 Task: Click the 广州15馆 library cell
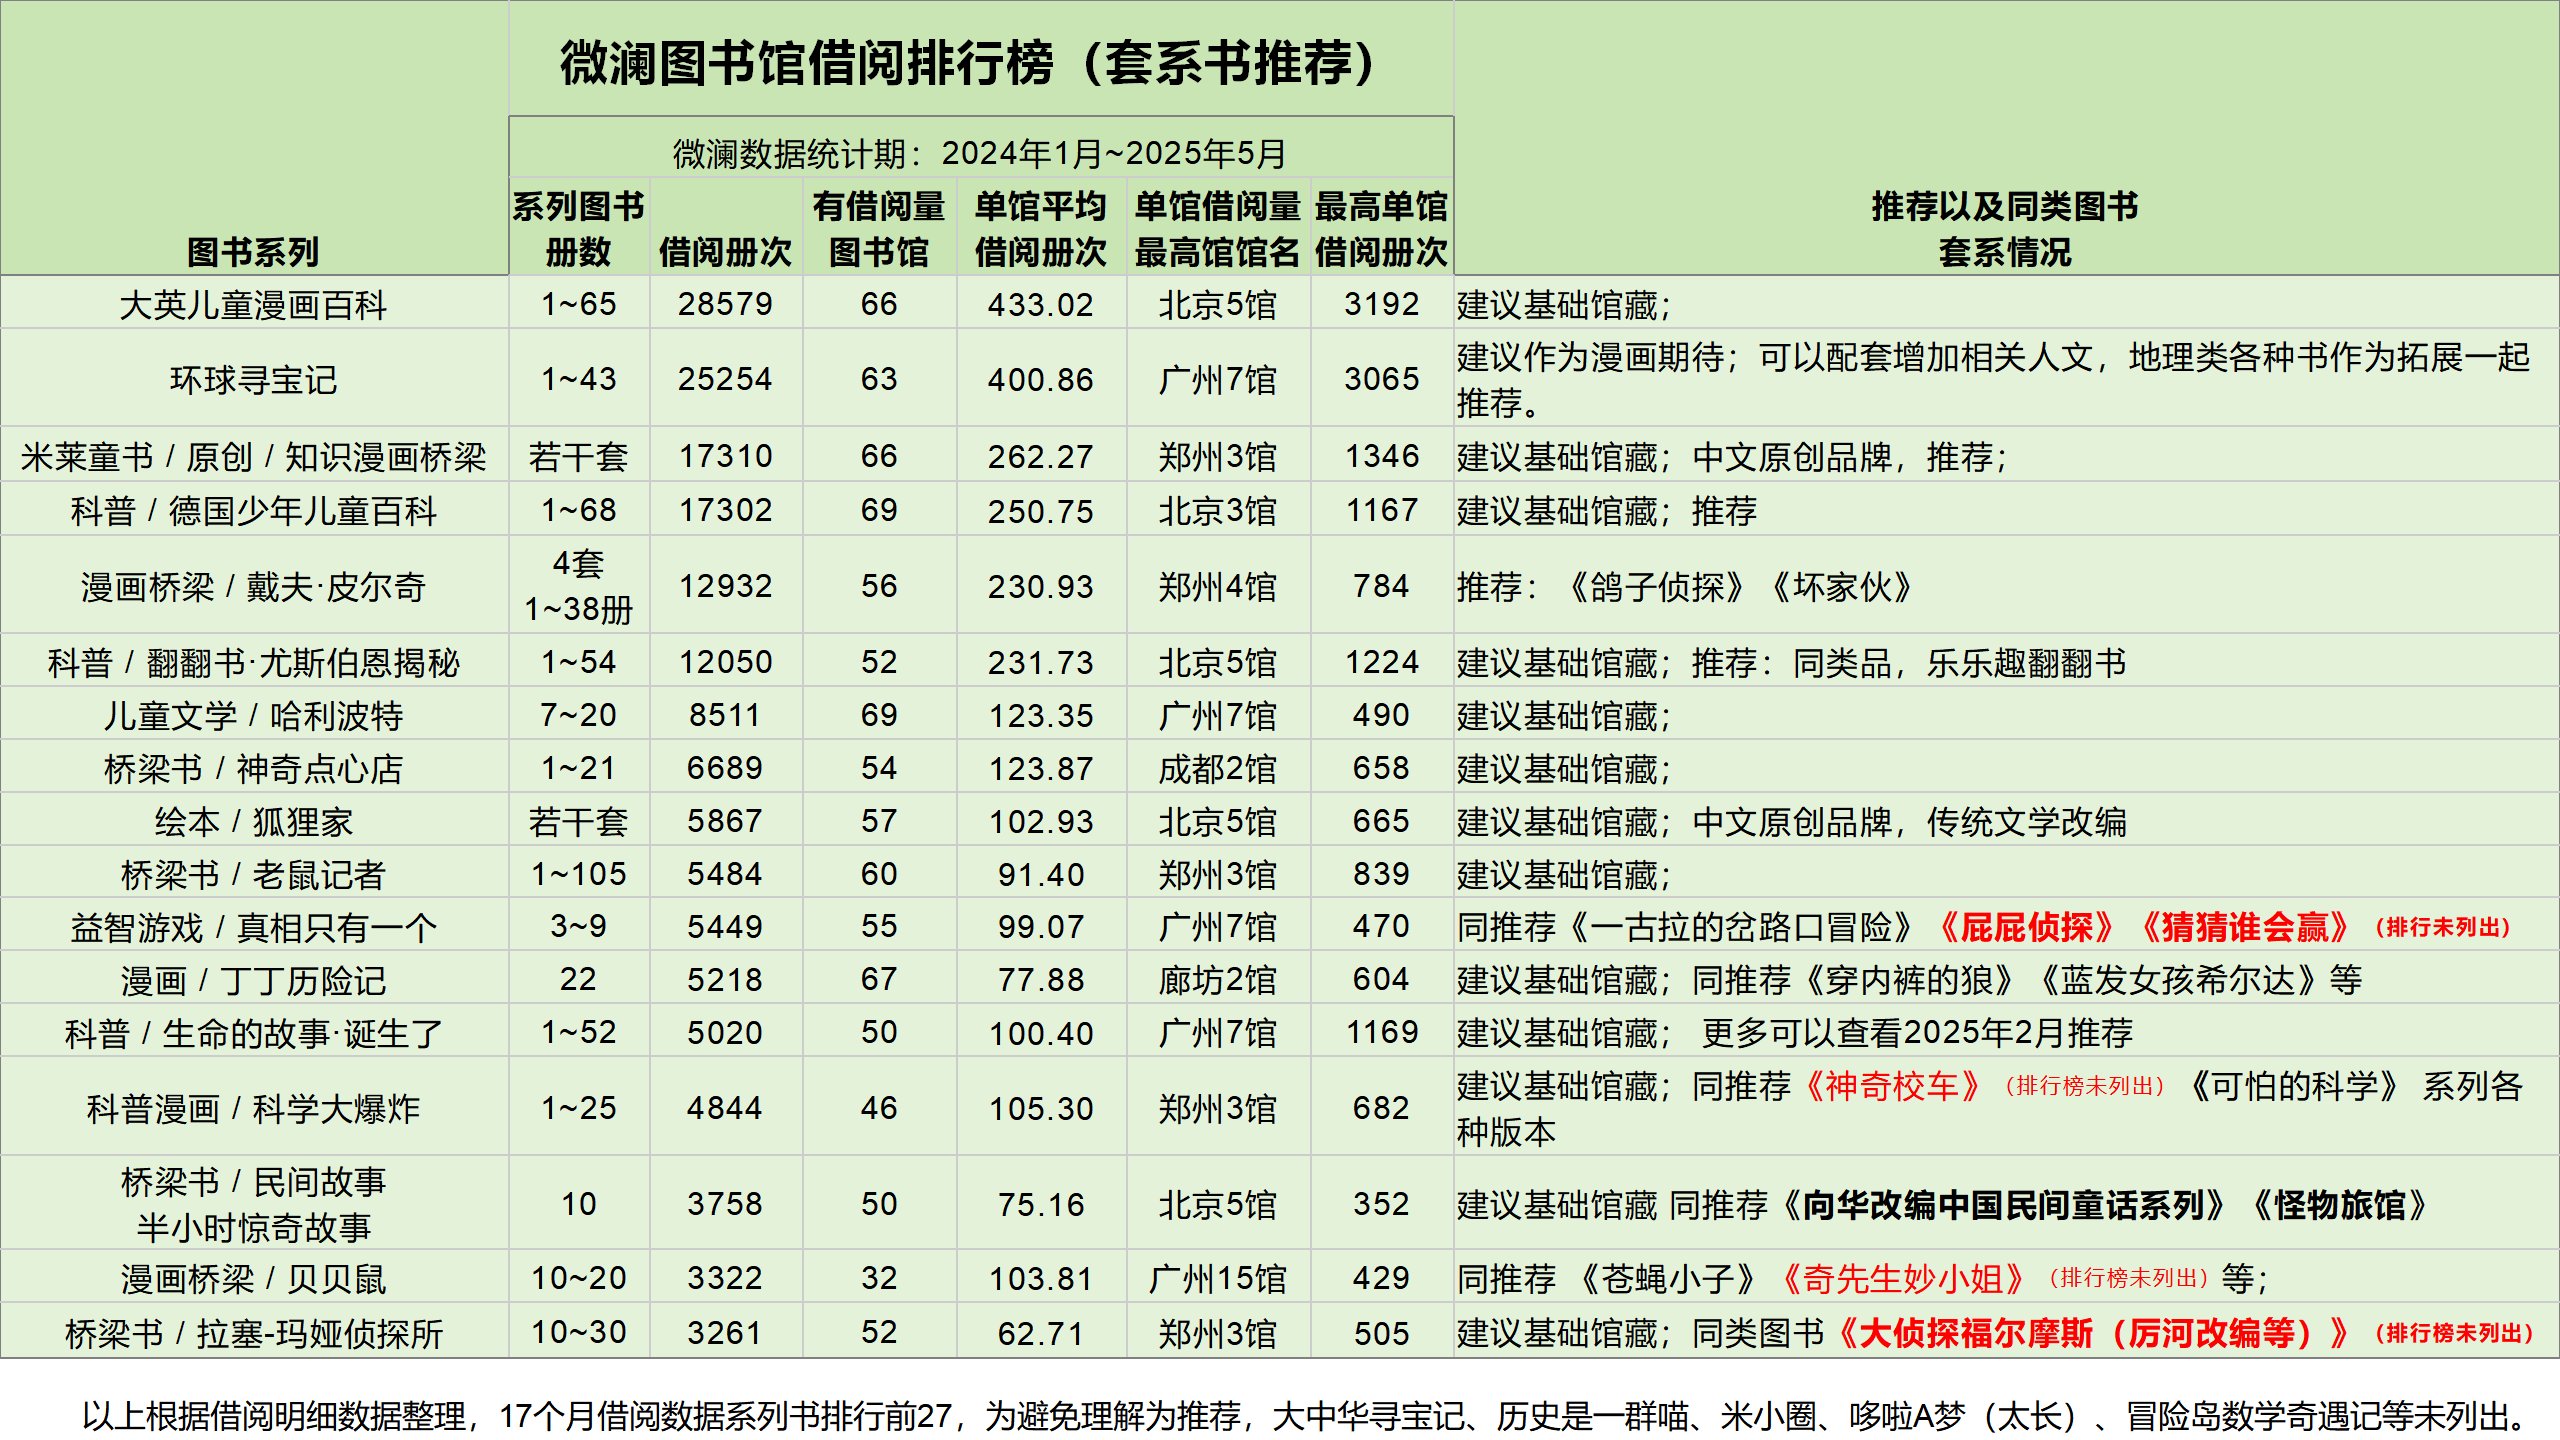[1217, 1278]
